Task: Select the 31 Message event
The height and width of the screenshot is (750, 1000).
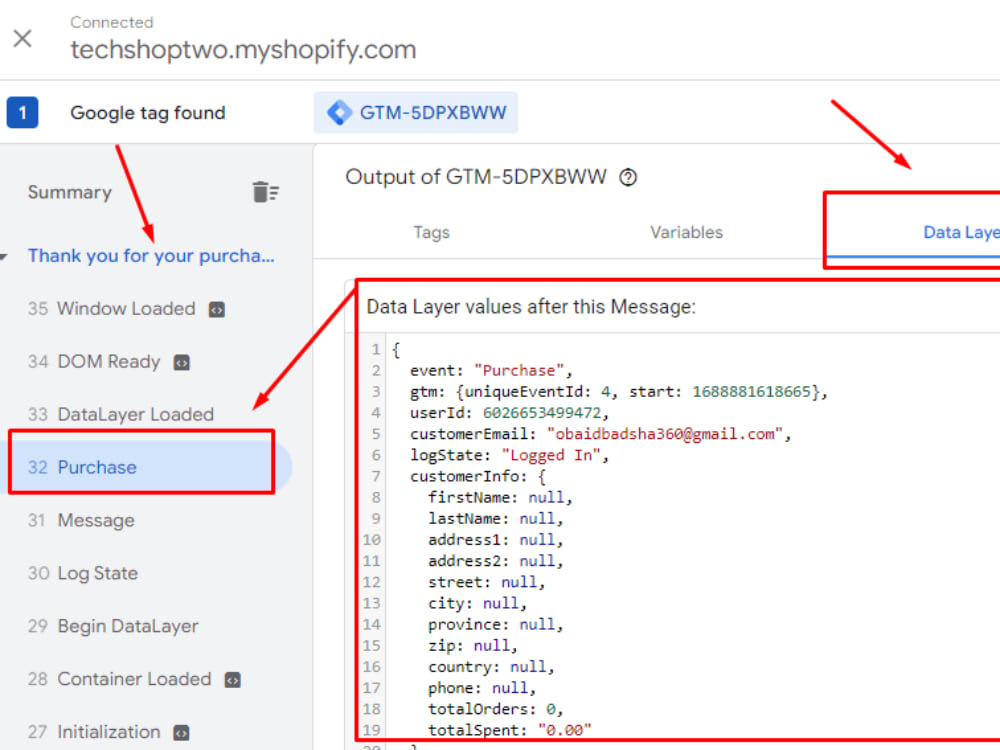Action: (x=96, y=520)
